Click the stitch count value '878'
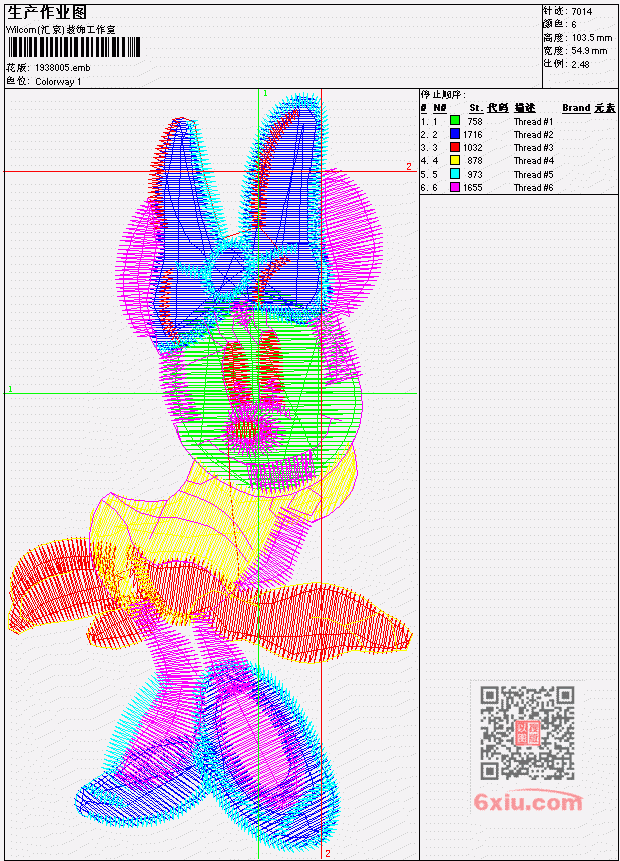The height and width of the screenshot is (861, 620). [x=475, y=161]
